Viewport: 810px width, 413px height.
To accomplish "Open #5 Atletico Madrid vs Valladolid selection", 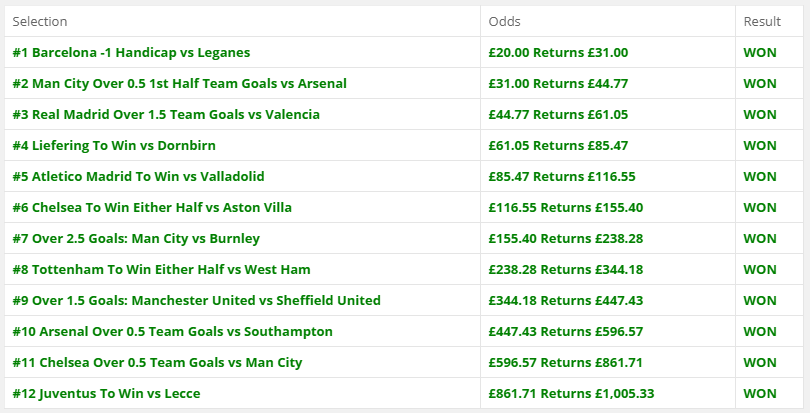I will click(x=138, y=176).
